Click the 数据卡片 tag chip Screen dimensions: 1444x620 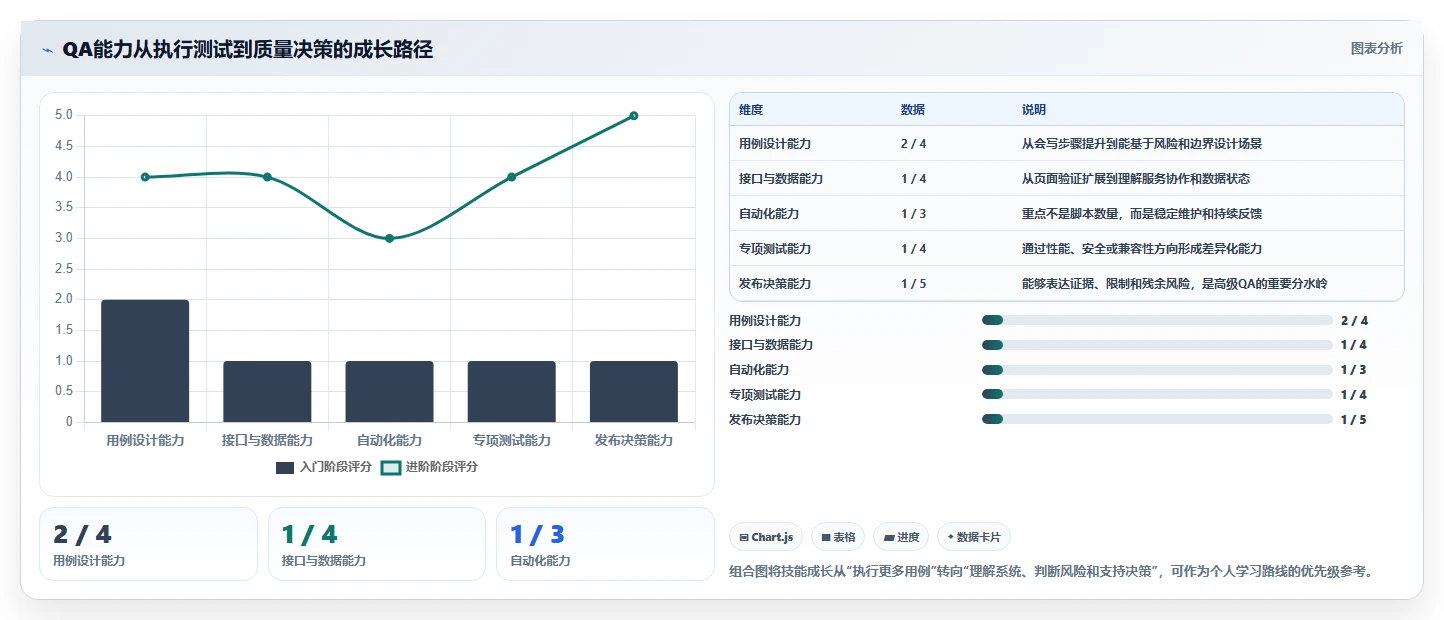click(x=974, y=537)
